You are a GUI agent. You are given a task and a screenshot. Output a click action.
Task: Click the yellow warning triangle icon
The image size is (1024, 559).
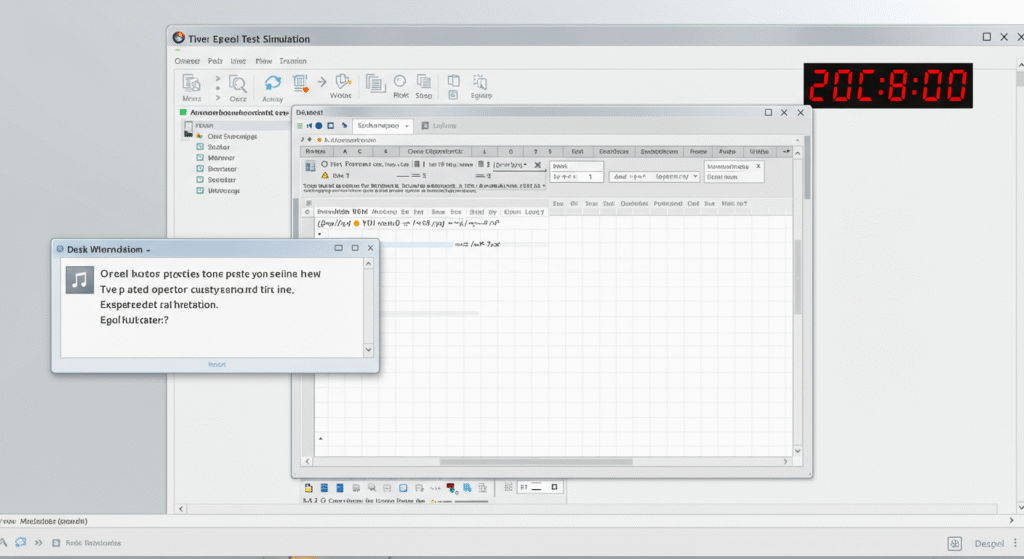324,175
